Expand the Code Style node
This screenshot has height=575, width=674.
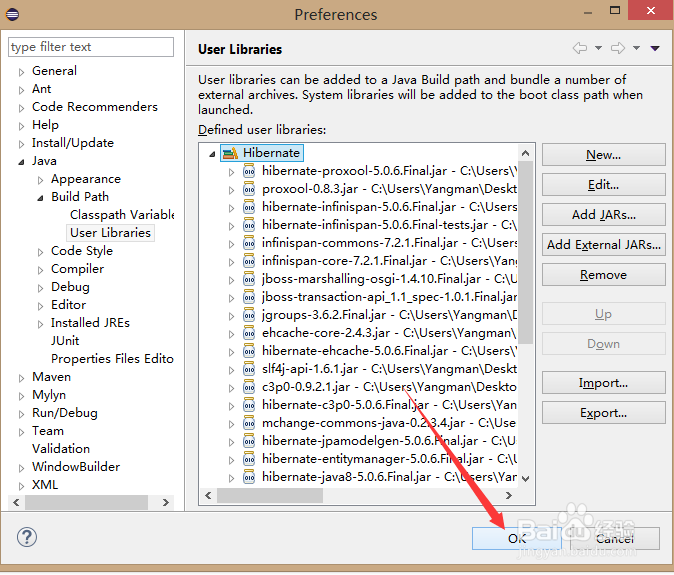pyautogui.click(x=40, y=252)
